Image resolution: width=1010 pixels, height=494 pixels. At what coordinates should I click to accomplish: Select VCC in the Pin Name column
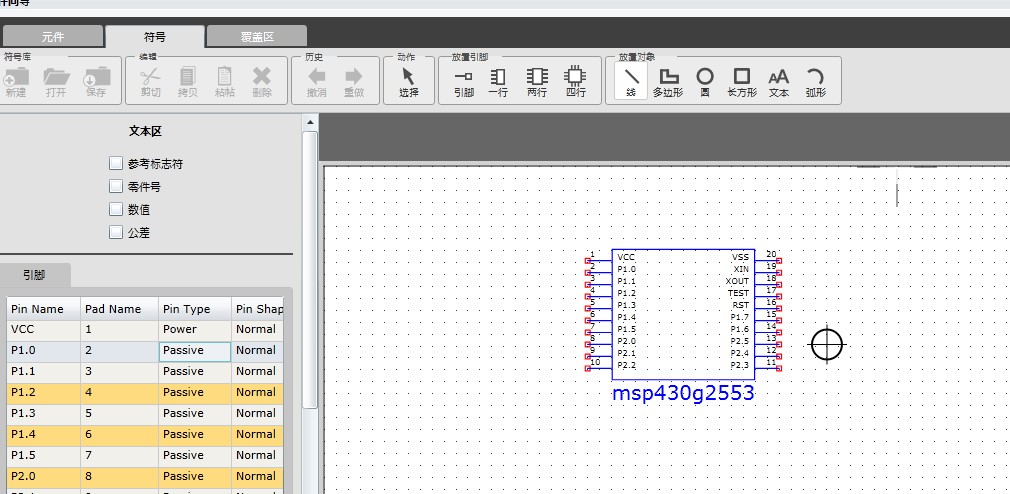click(44, 330)
